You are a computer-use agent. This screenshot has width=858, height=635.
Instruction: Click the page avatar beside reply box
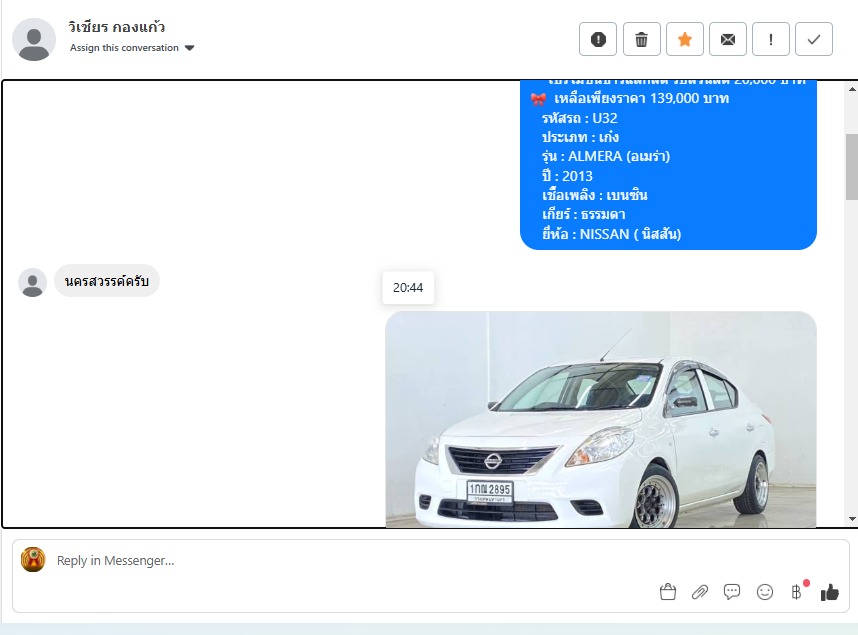click(33, 559)
